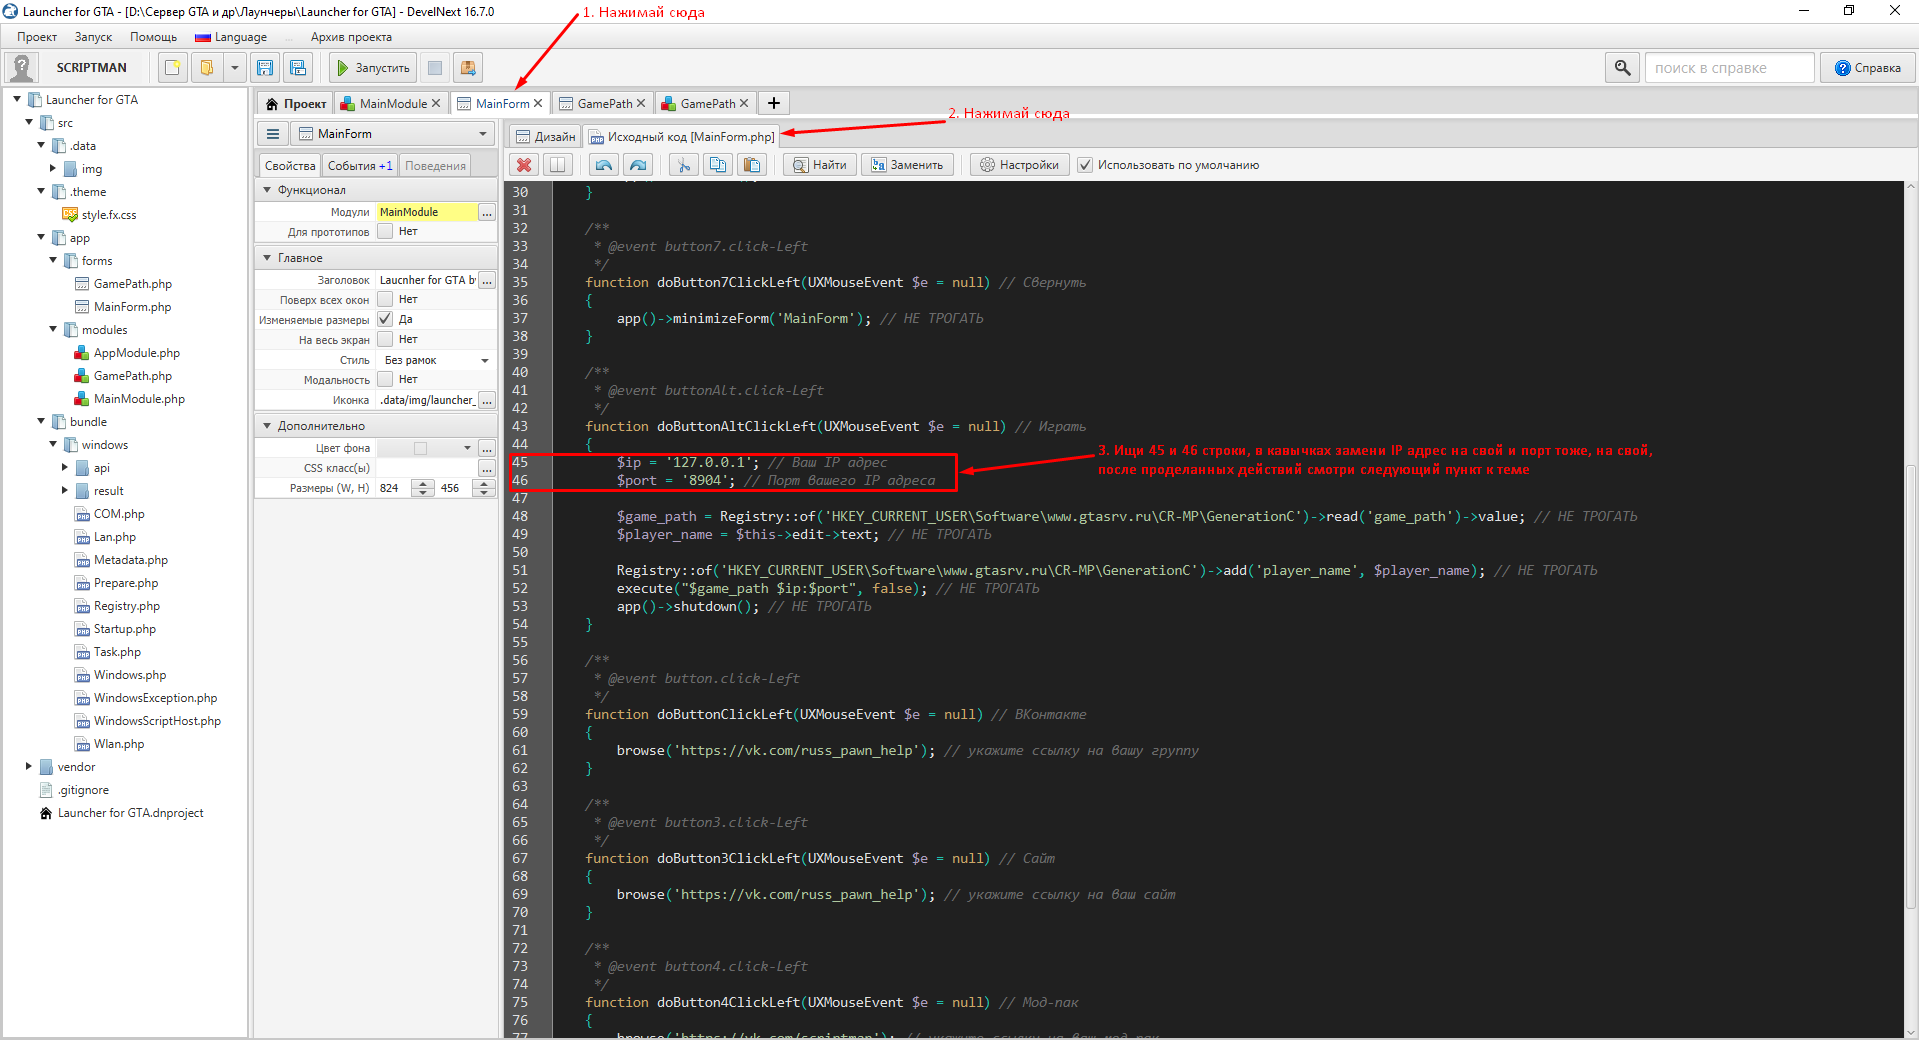Screen dimensions: 1919x1040
Task: Toggle the 'Поверх всех окон' checkbox
Action: pos(385,299)
